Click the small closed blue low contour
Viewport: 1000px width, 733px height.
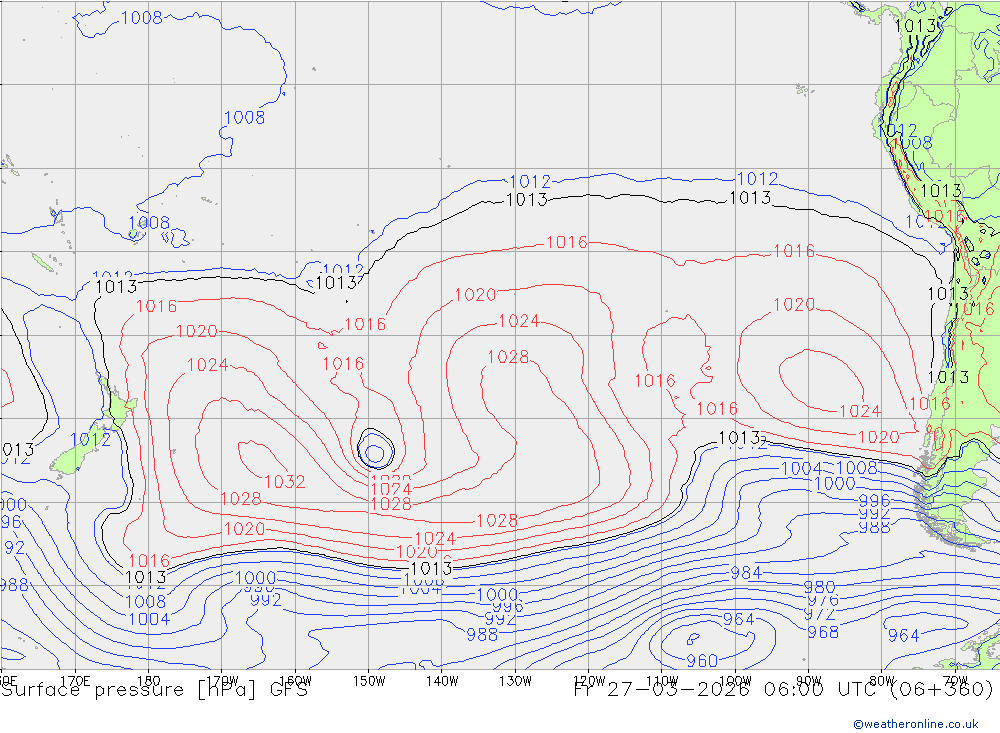pos(375,454)
